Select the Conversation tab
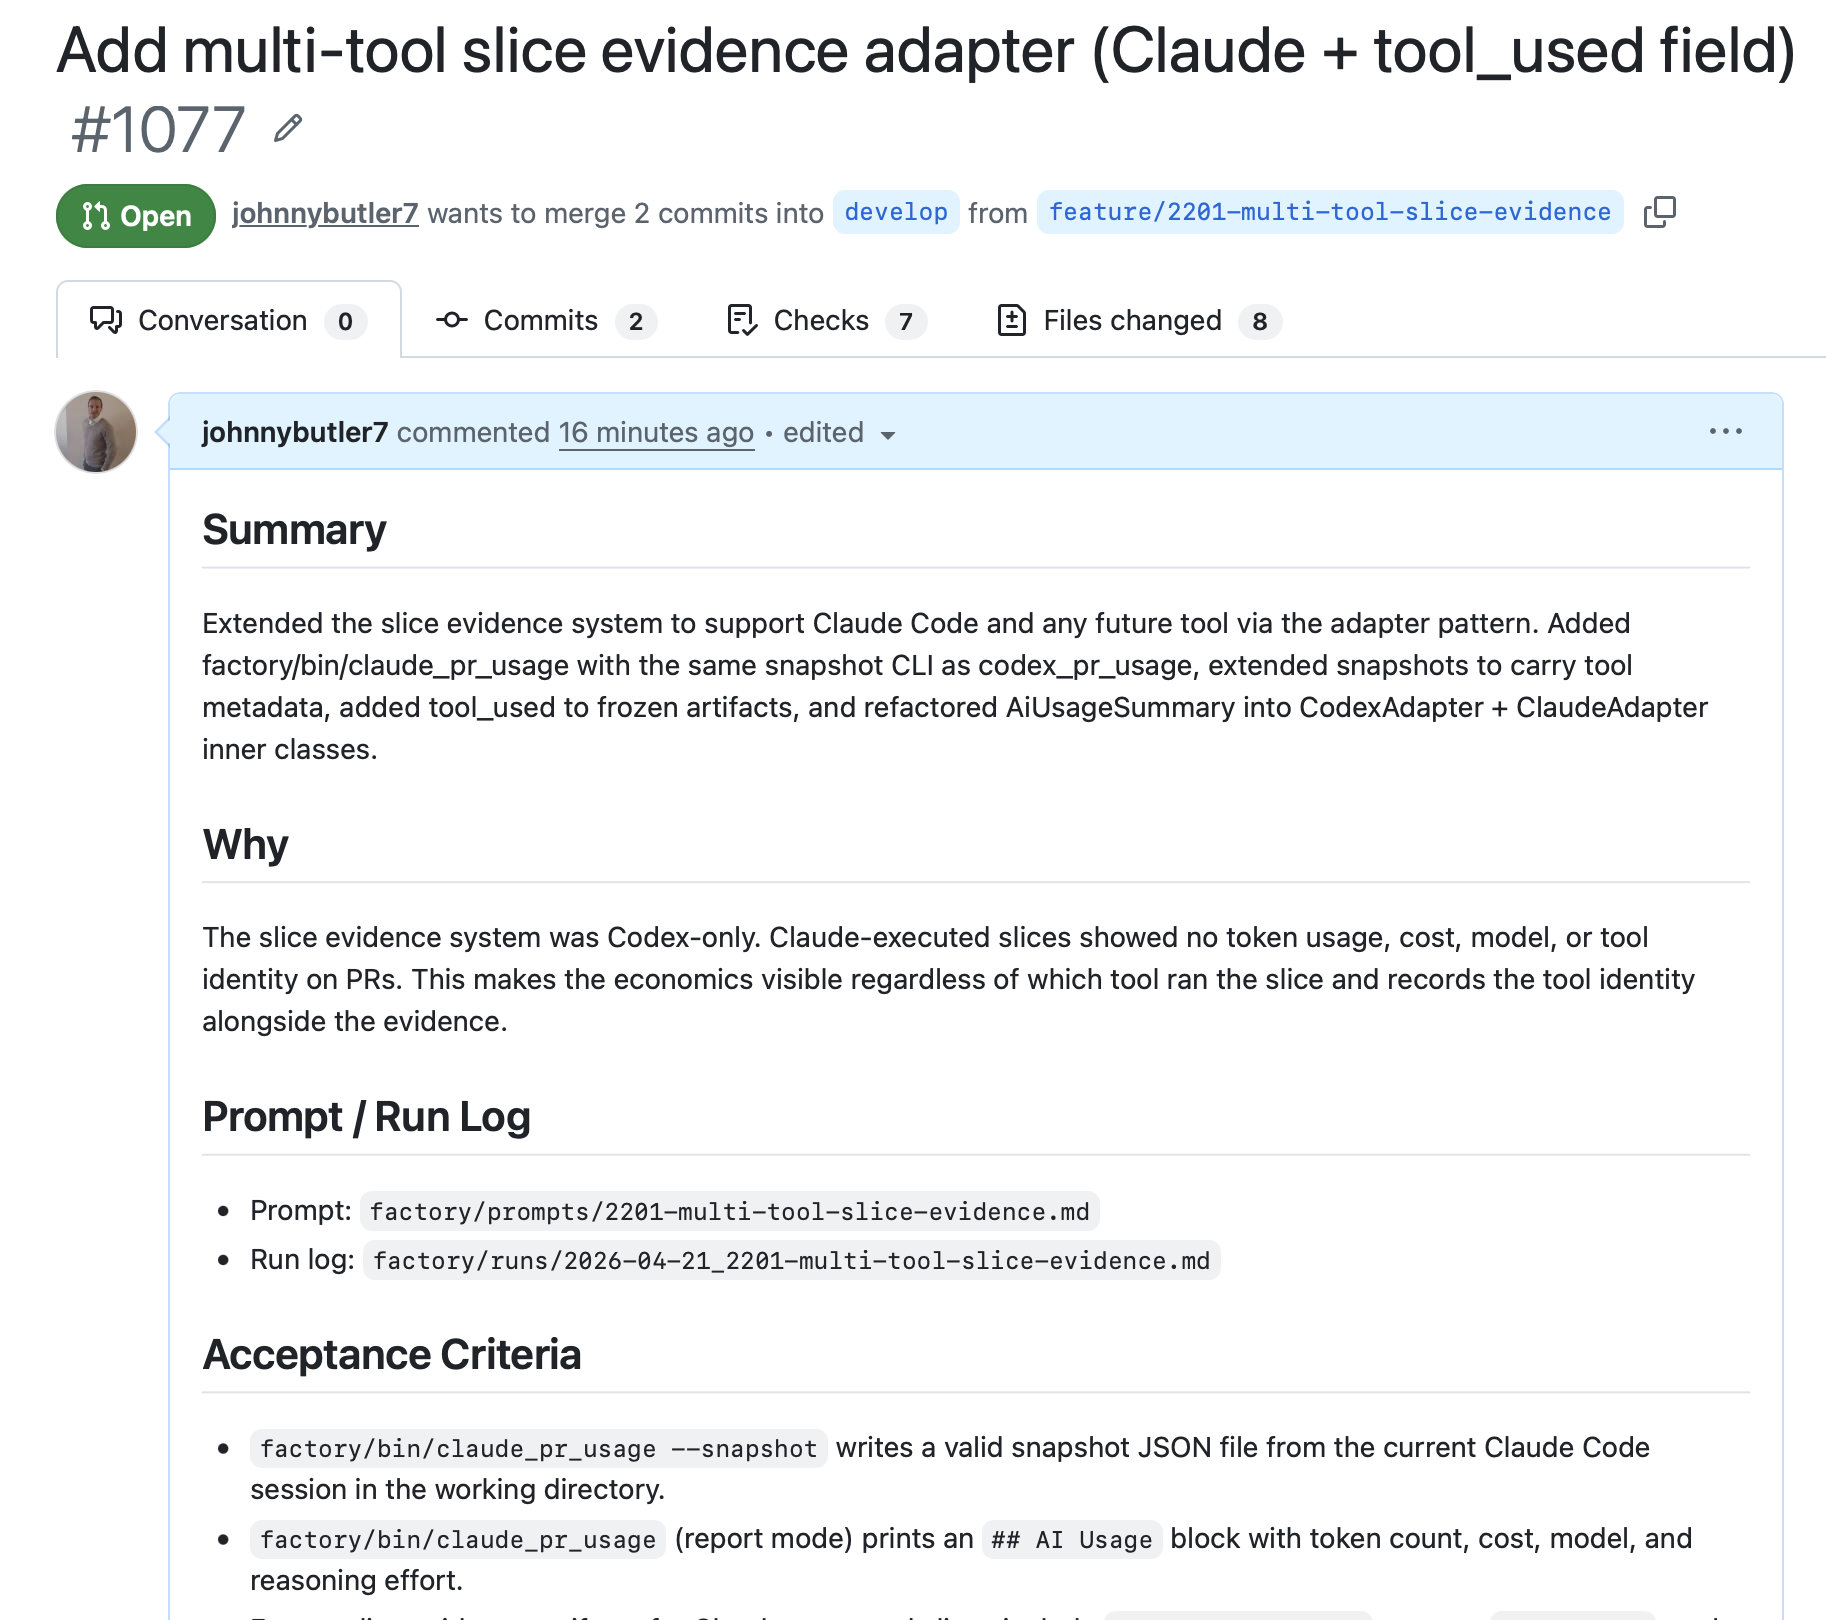1826x1620 pixels. [x=229, y=320]
